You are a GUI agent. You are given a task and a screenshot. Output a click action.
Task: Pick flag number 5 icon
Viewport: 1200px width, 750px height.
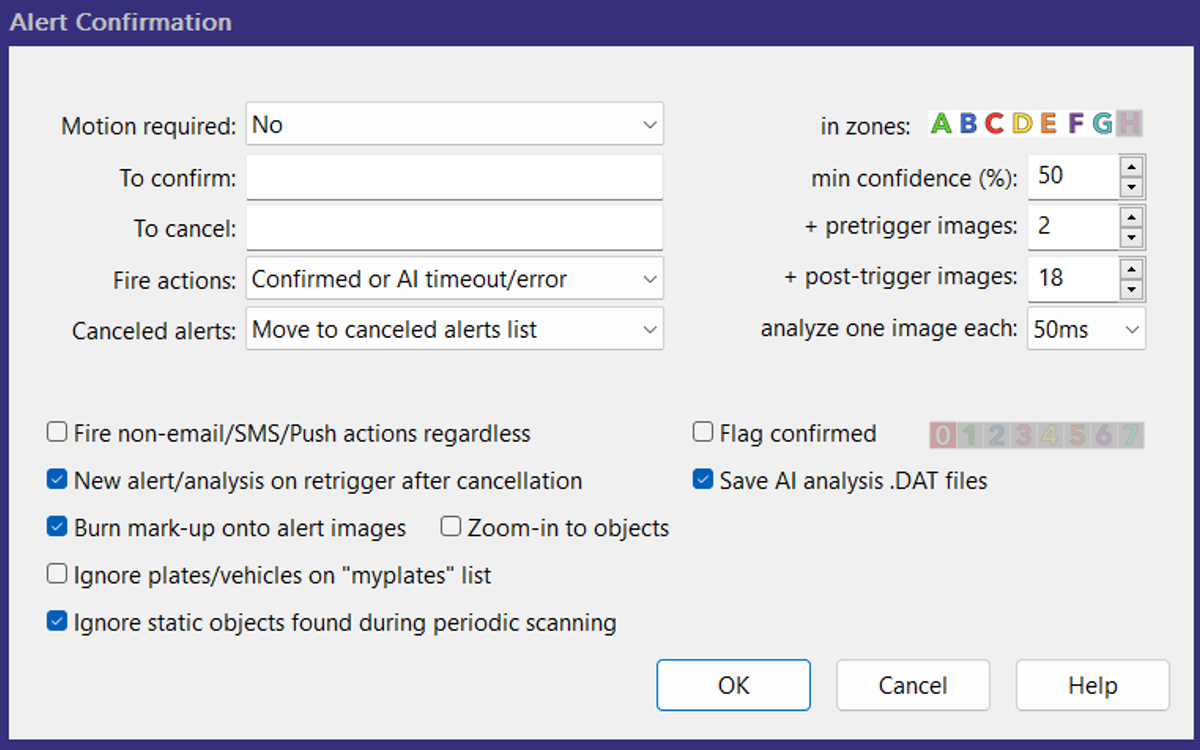1077,435
